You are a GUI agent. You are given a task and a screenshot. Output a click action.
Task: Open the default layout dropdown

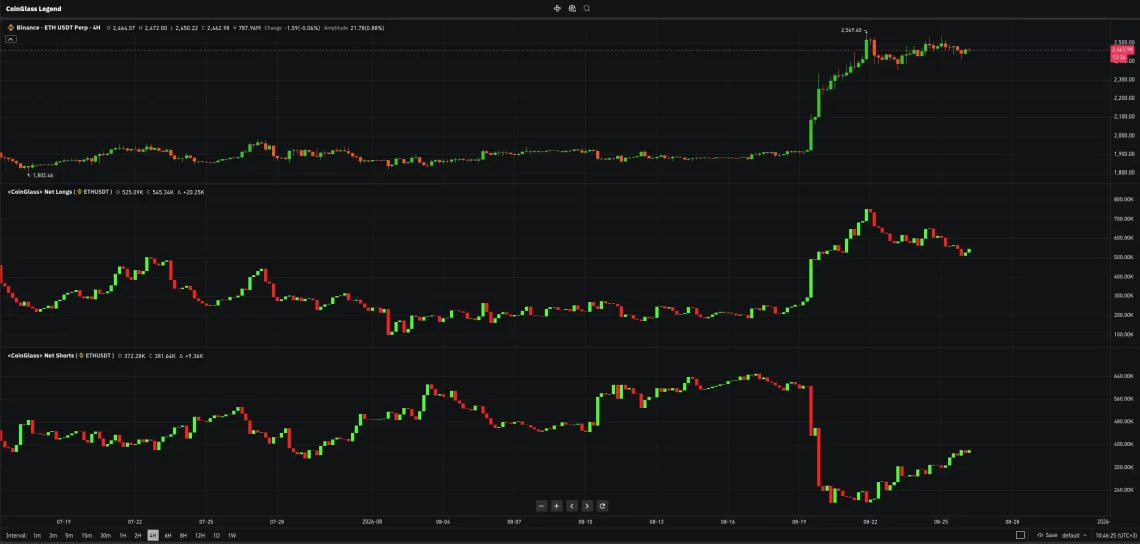click(x=1073, y=535)
